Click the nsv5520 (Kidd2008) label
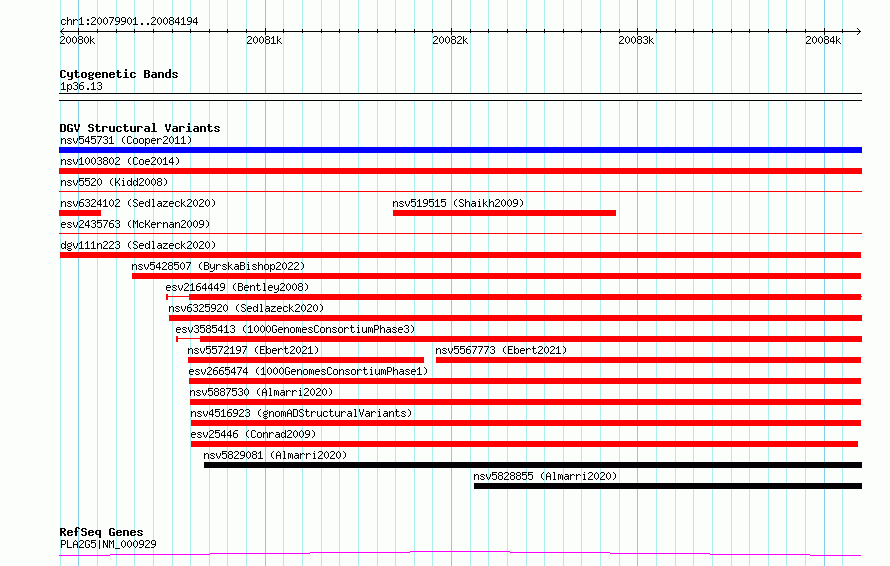Viewport: 890px width, 566px height. pyautogui.click(x=114, y=182)
